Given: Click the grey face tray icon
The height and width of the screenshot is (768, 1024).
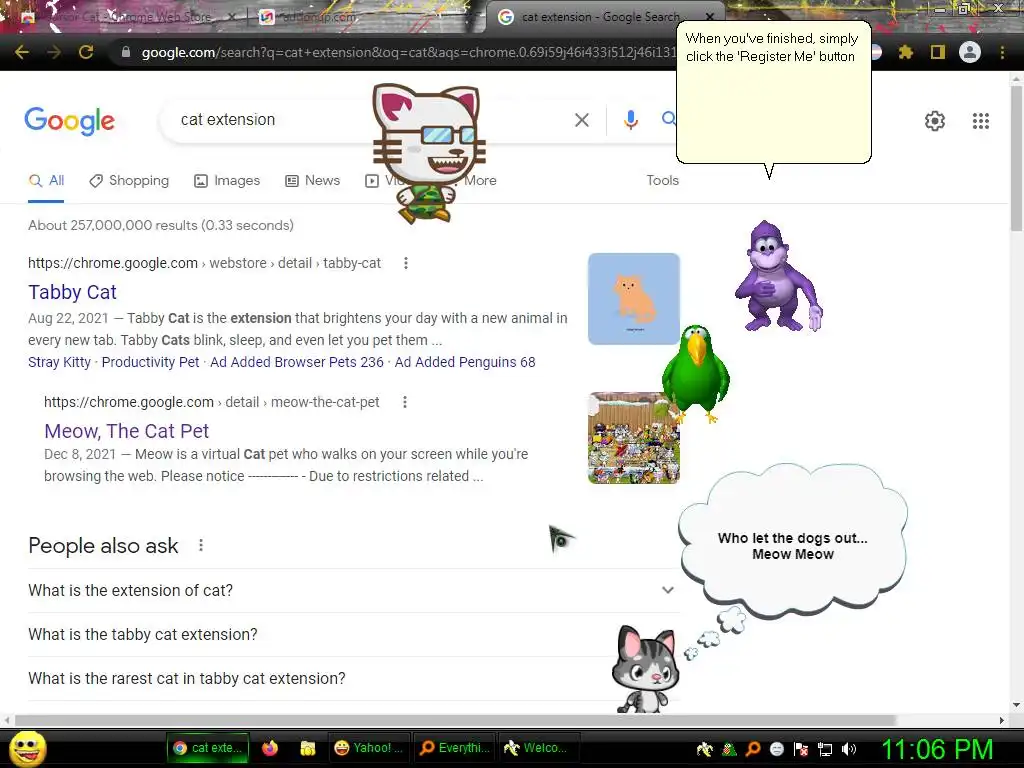Looking at the screenshot, I should (777, 749).
